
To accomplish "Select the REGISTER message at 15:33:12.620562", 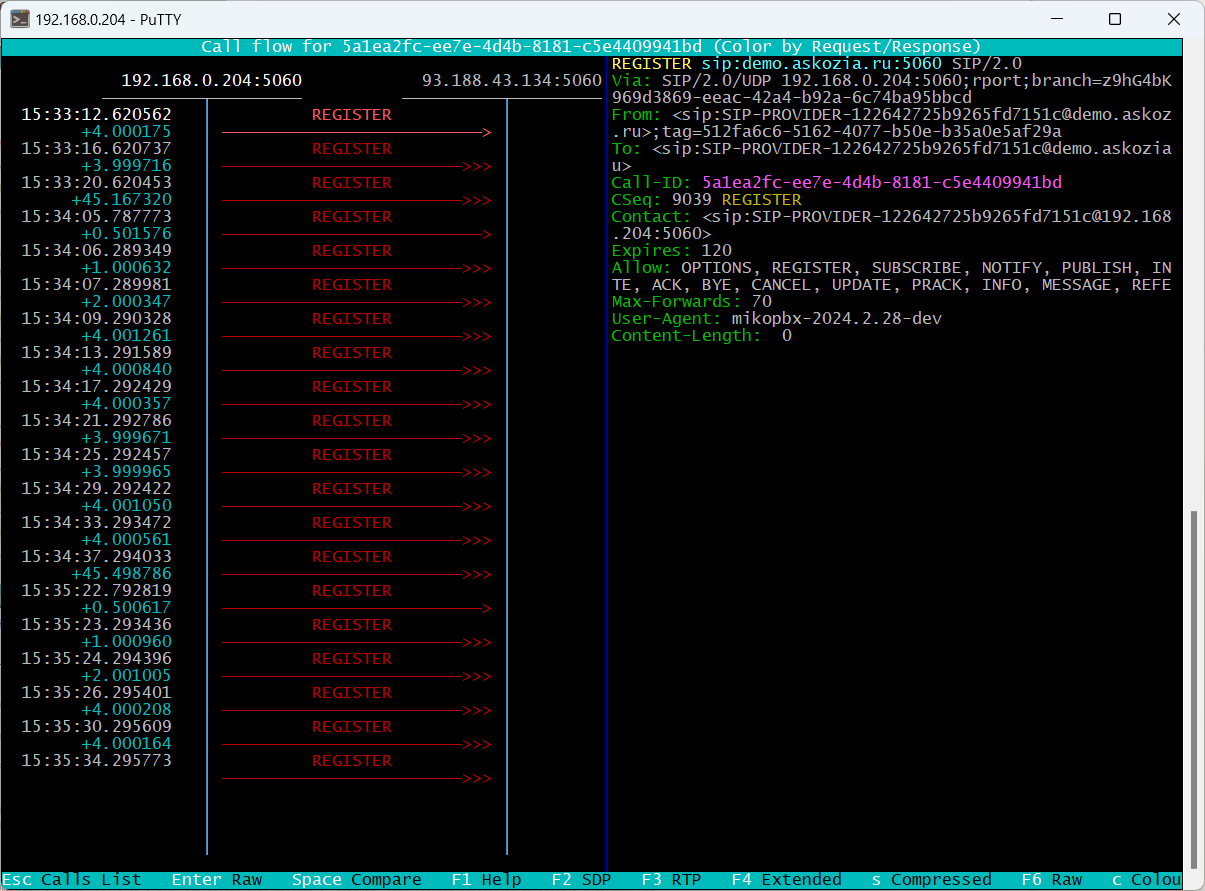I will click(351, 115).
